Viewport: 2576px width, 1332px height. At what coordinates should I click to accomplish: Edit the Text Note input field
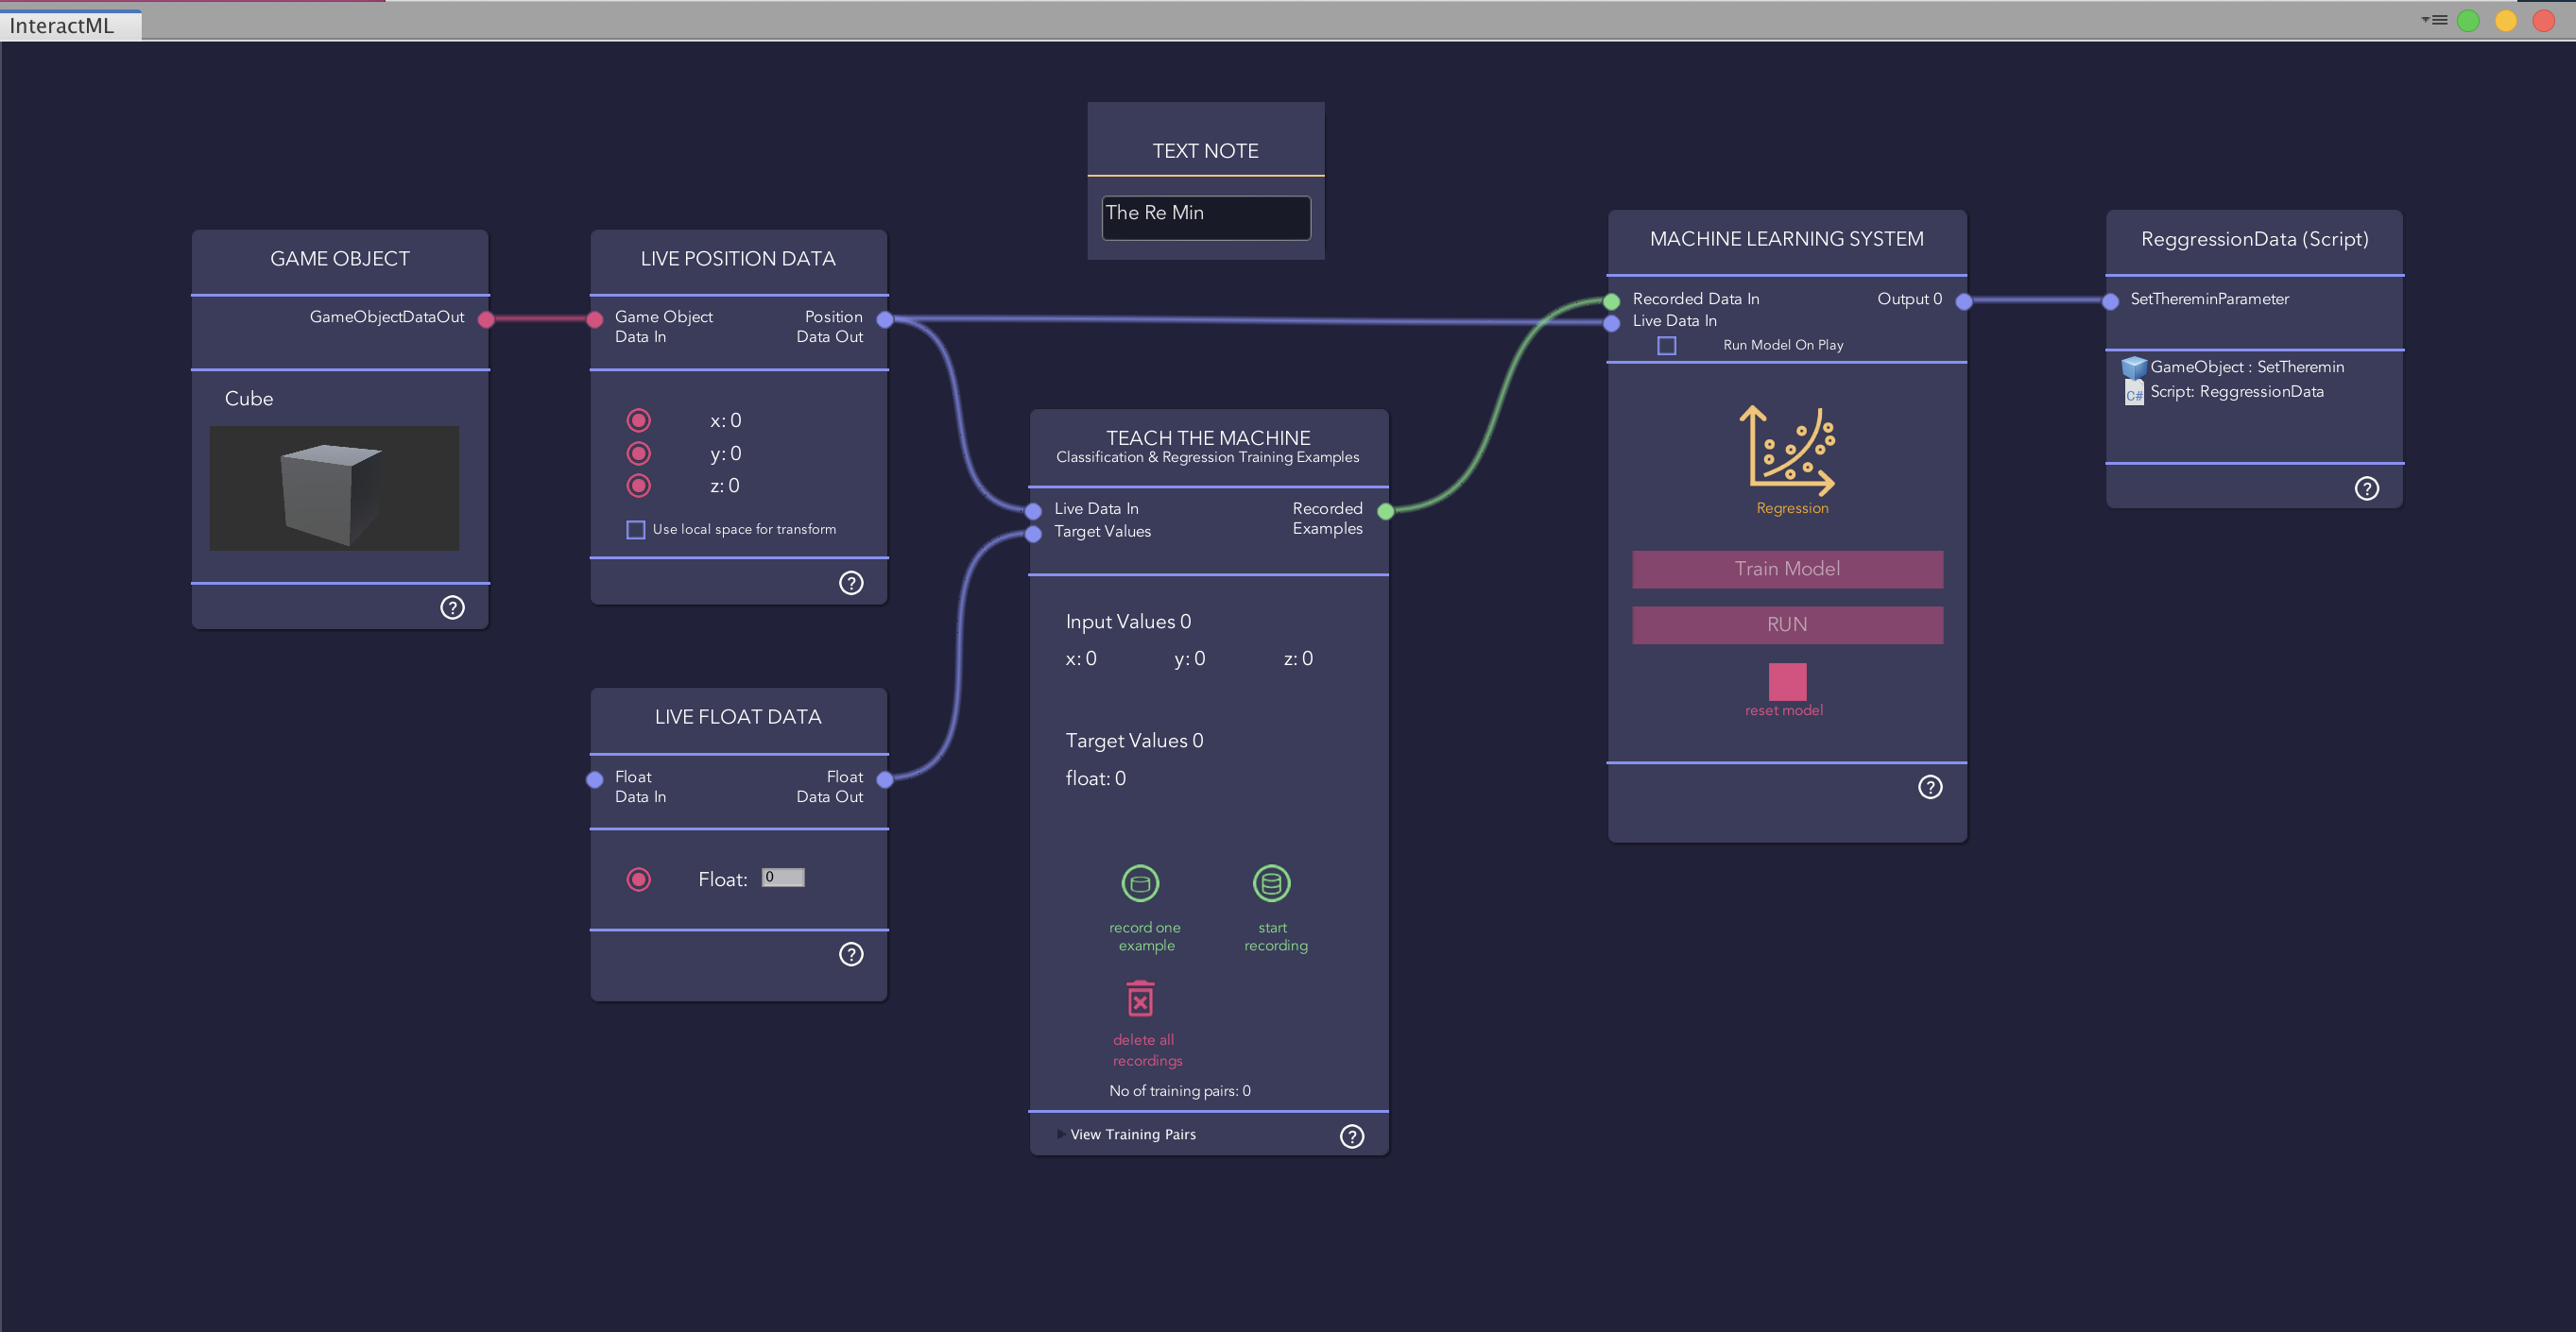[x=1205, y=213]
